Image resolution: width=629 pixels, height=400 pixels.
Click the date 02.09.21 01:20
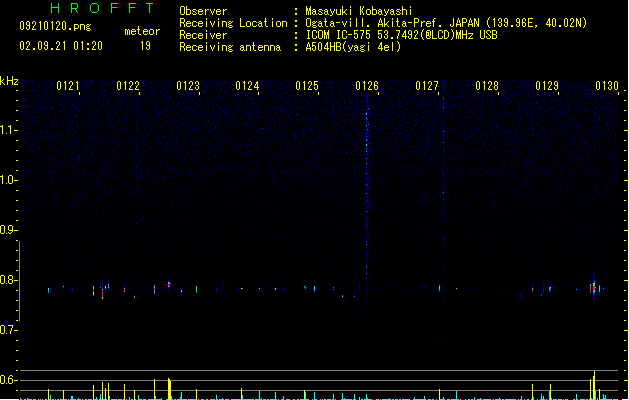click(x=61, y=46)
